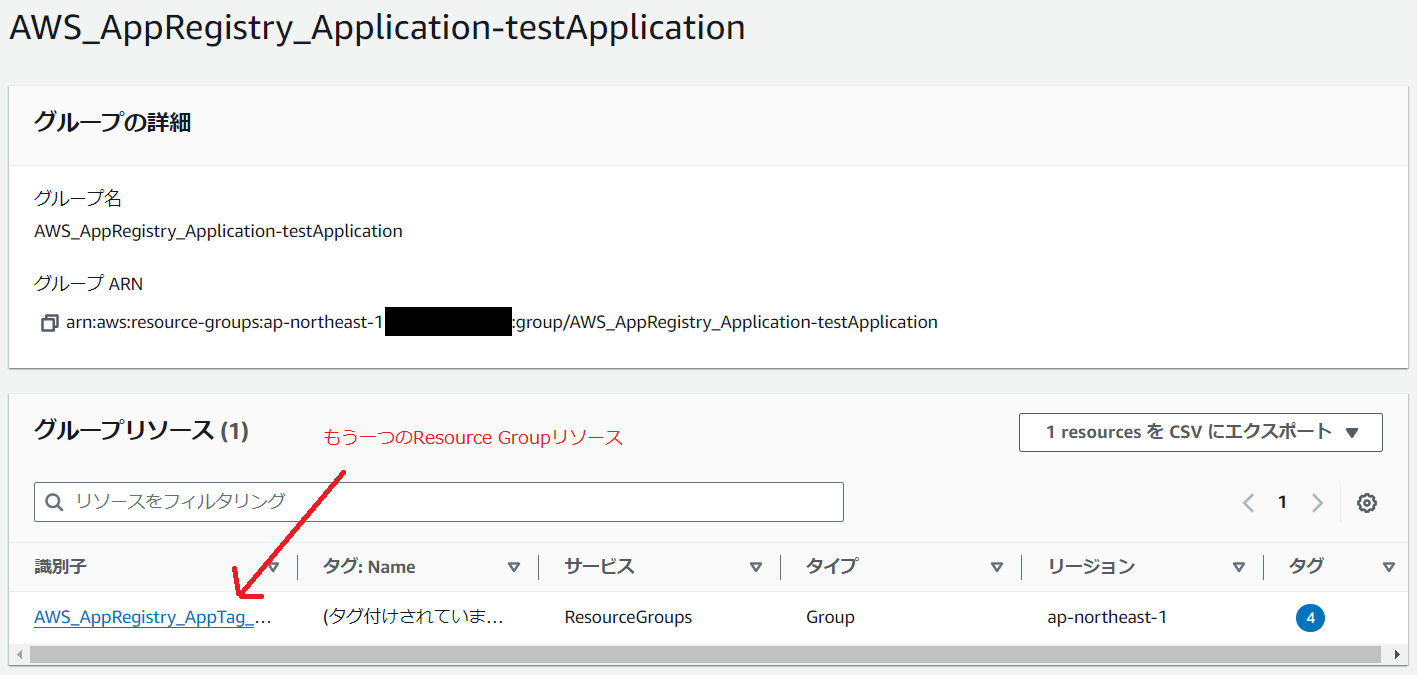Screen dimensions: 1417x675
Task: Click the ap-northeast-1 region cell
Action: coord(1107,617)
